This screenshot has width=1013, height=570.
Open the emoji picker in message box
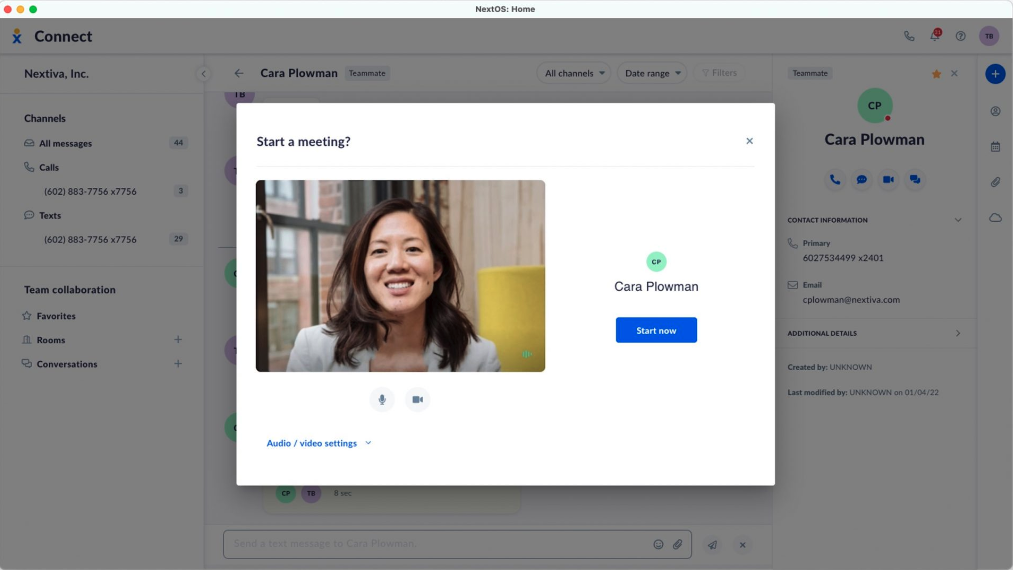coord(658,545)
